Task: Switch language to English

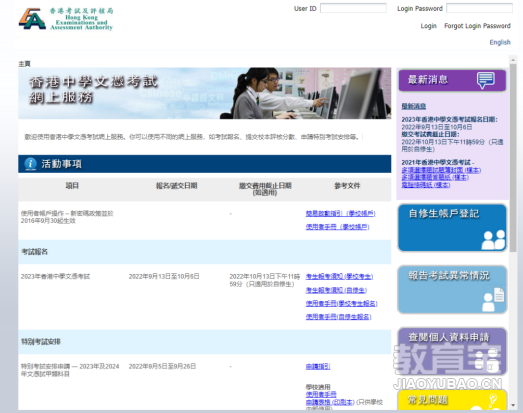Action: click(500, 42)
